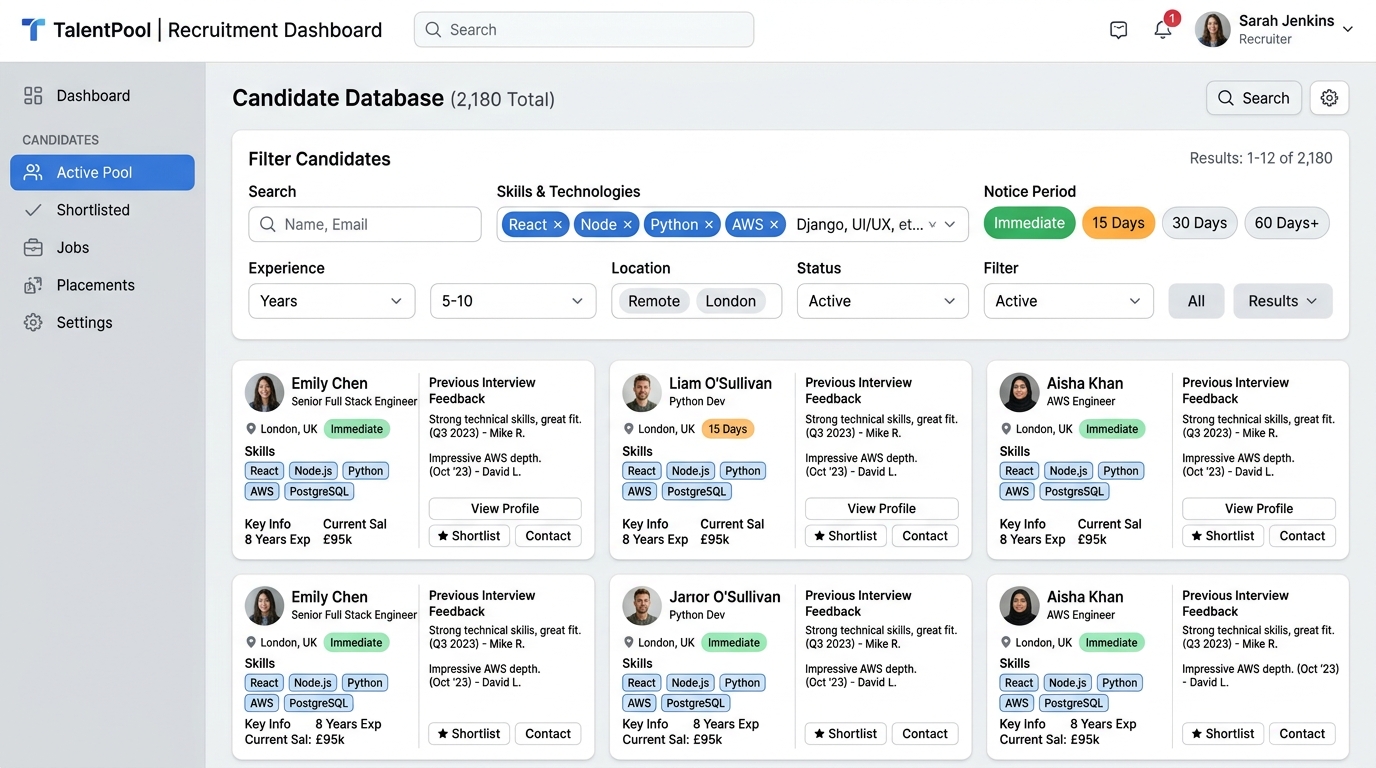Image resolution: width=1376 pixels, height=768 pixels.
Task: Toggle the 15 Days notice filter
Action: pyautogui.click(x=1118, y=223)
